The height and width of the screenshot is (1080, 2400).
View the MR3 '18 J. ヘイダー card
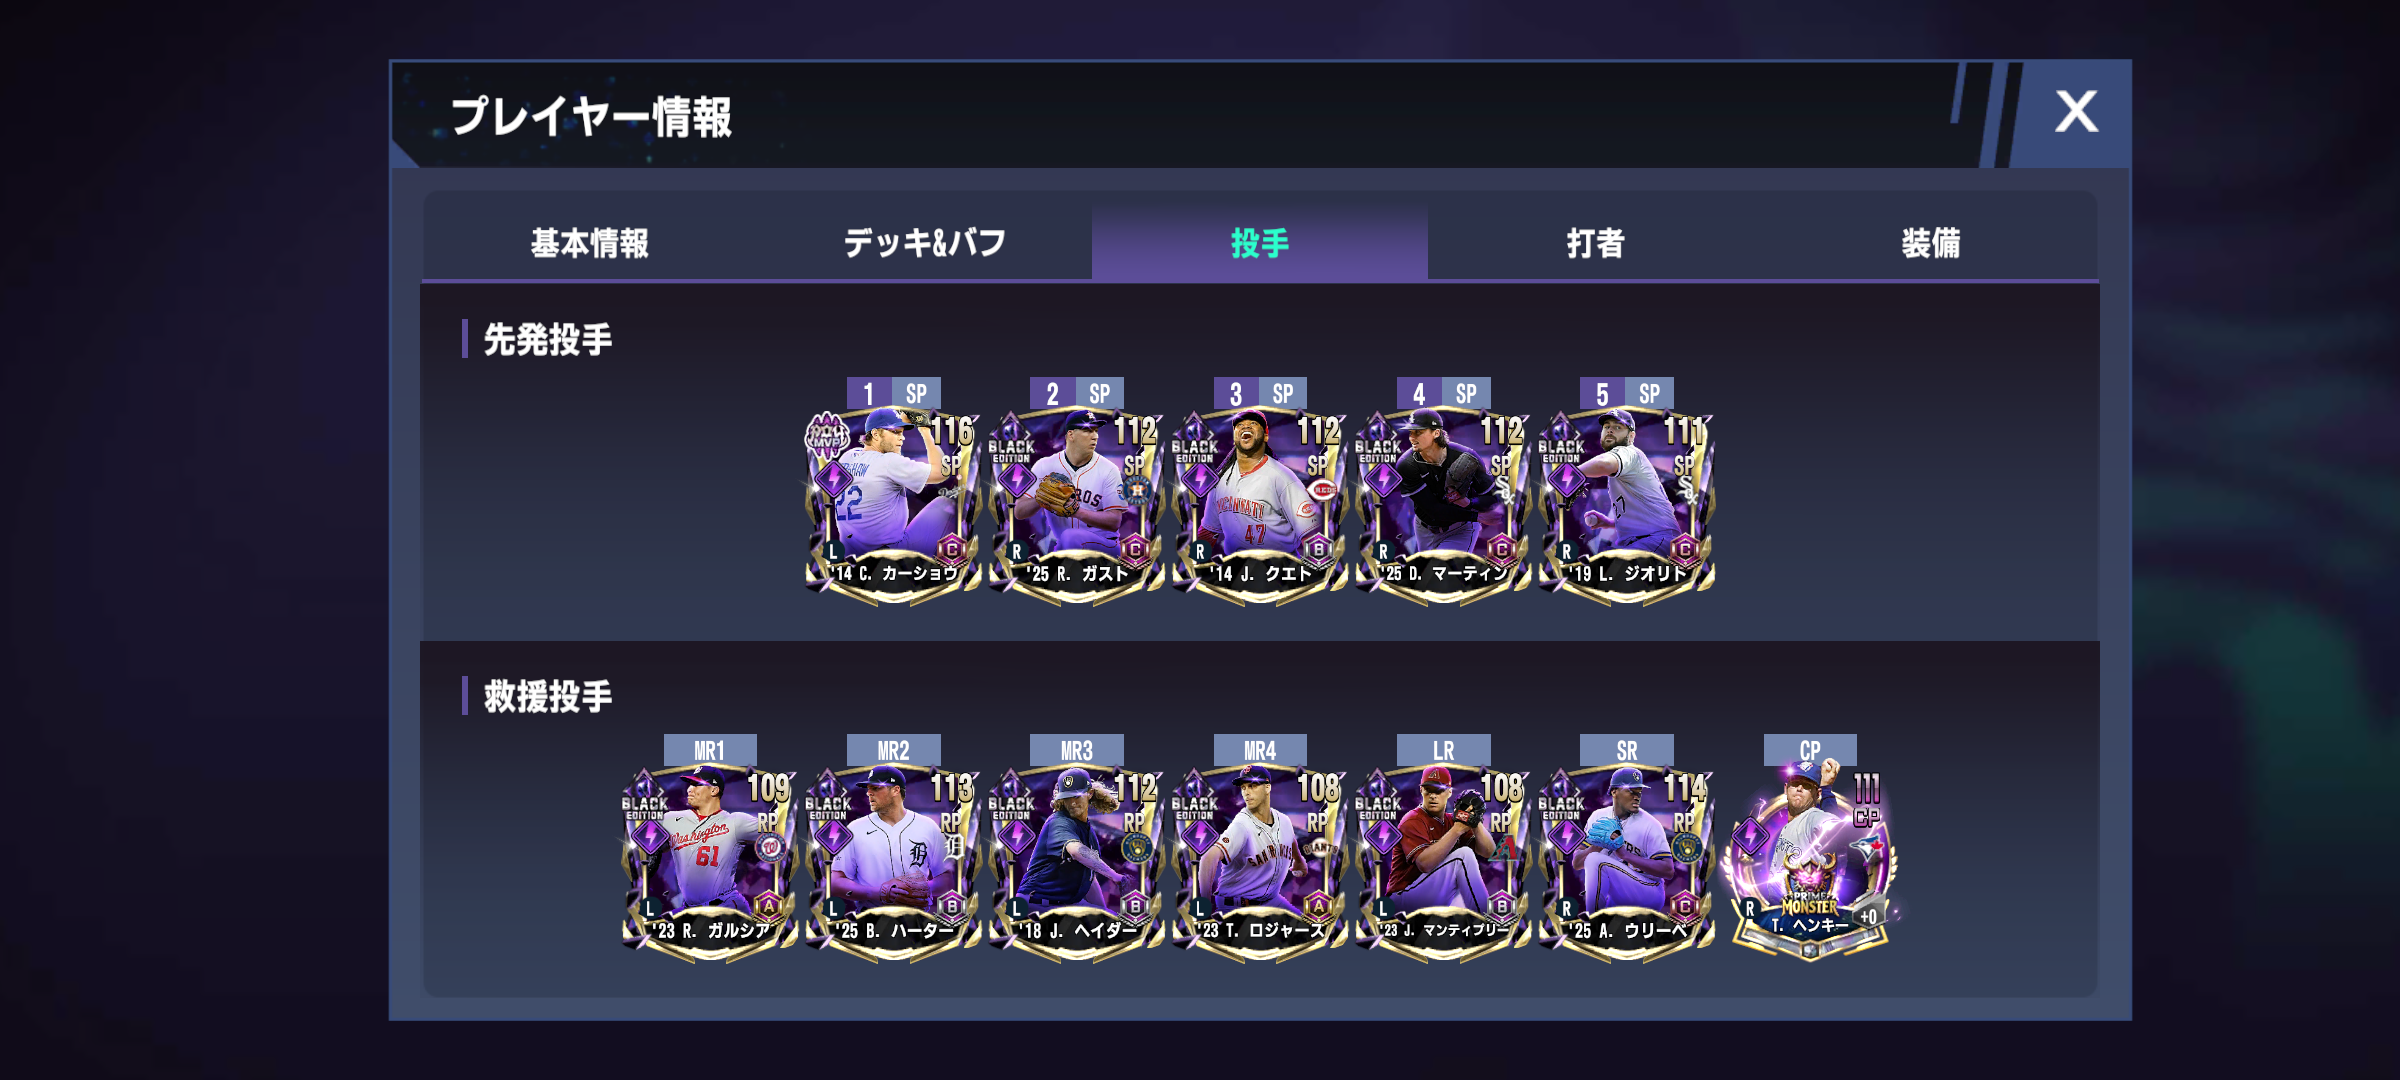pyautogui.click(x=1077, y=860)
